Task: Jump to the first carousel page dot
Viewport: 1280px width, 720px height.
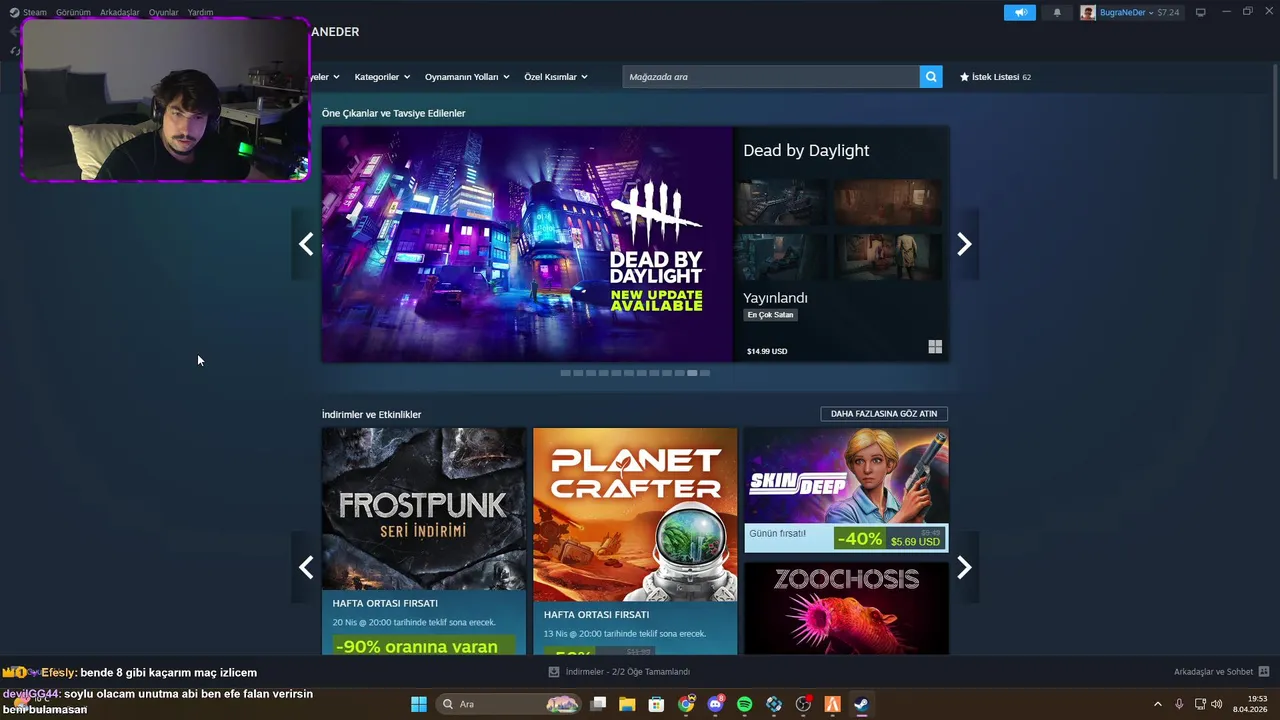Action: tap(565, 373)
